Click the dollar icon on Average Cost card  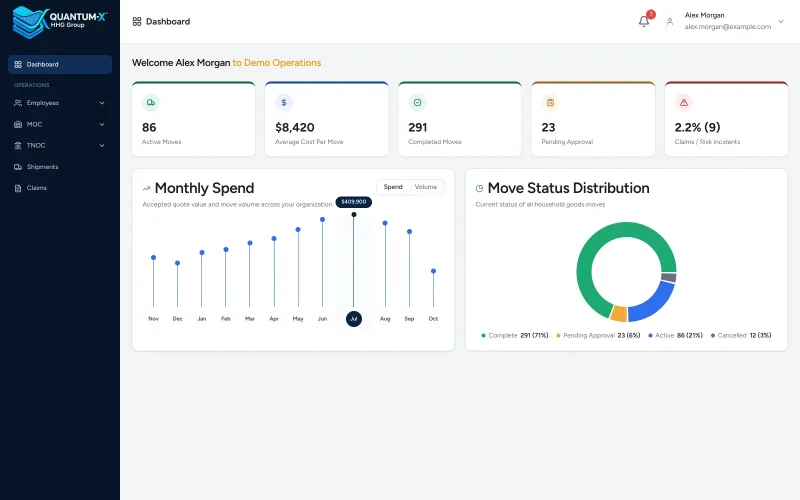point(284,103)
